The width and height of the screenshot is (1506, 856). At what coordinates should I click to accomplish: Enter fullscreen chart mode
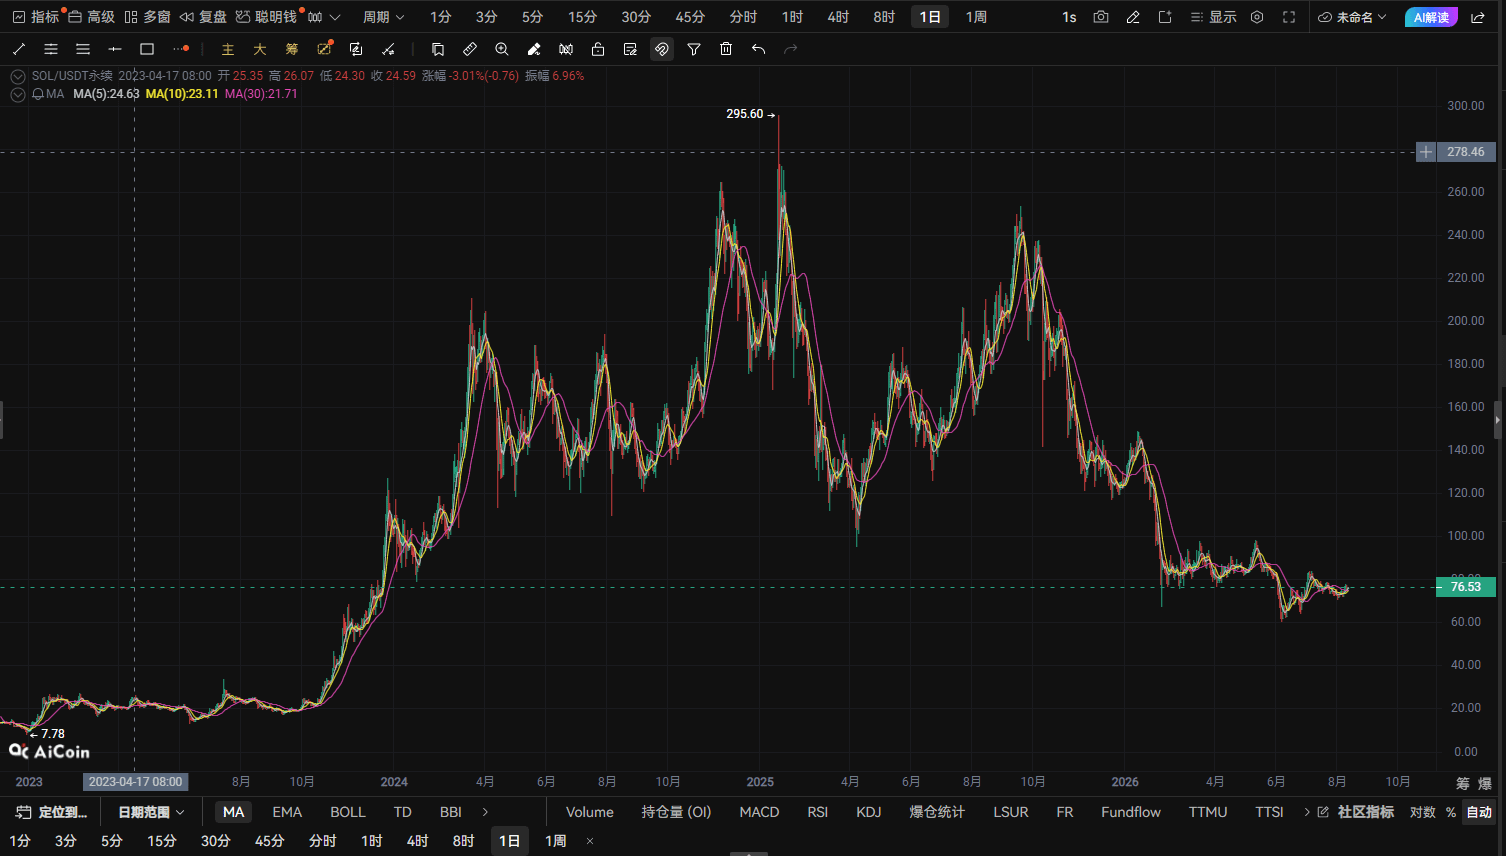pyautogui.click(x=1289, y=17)
